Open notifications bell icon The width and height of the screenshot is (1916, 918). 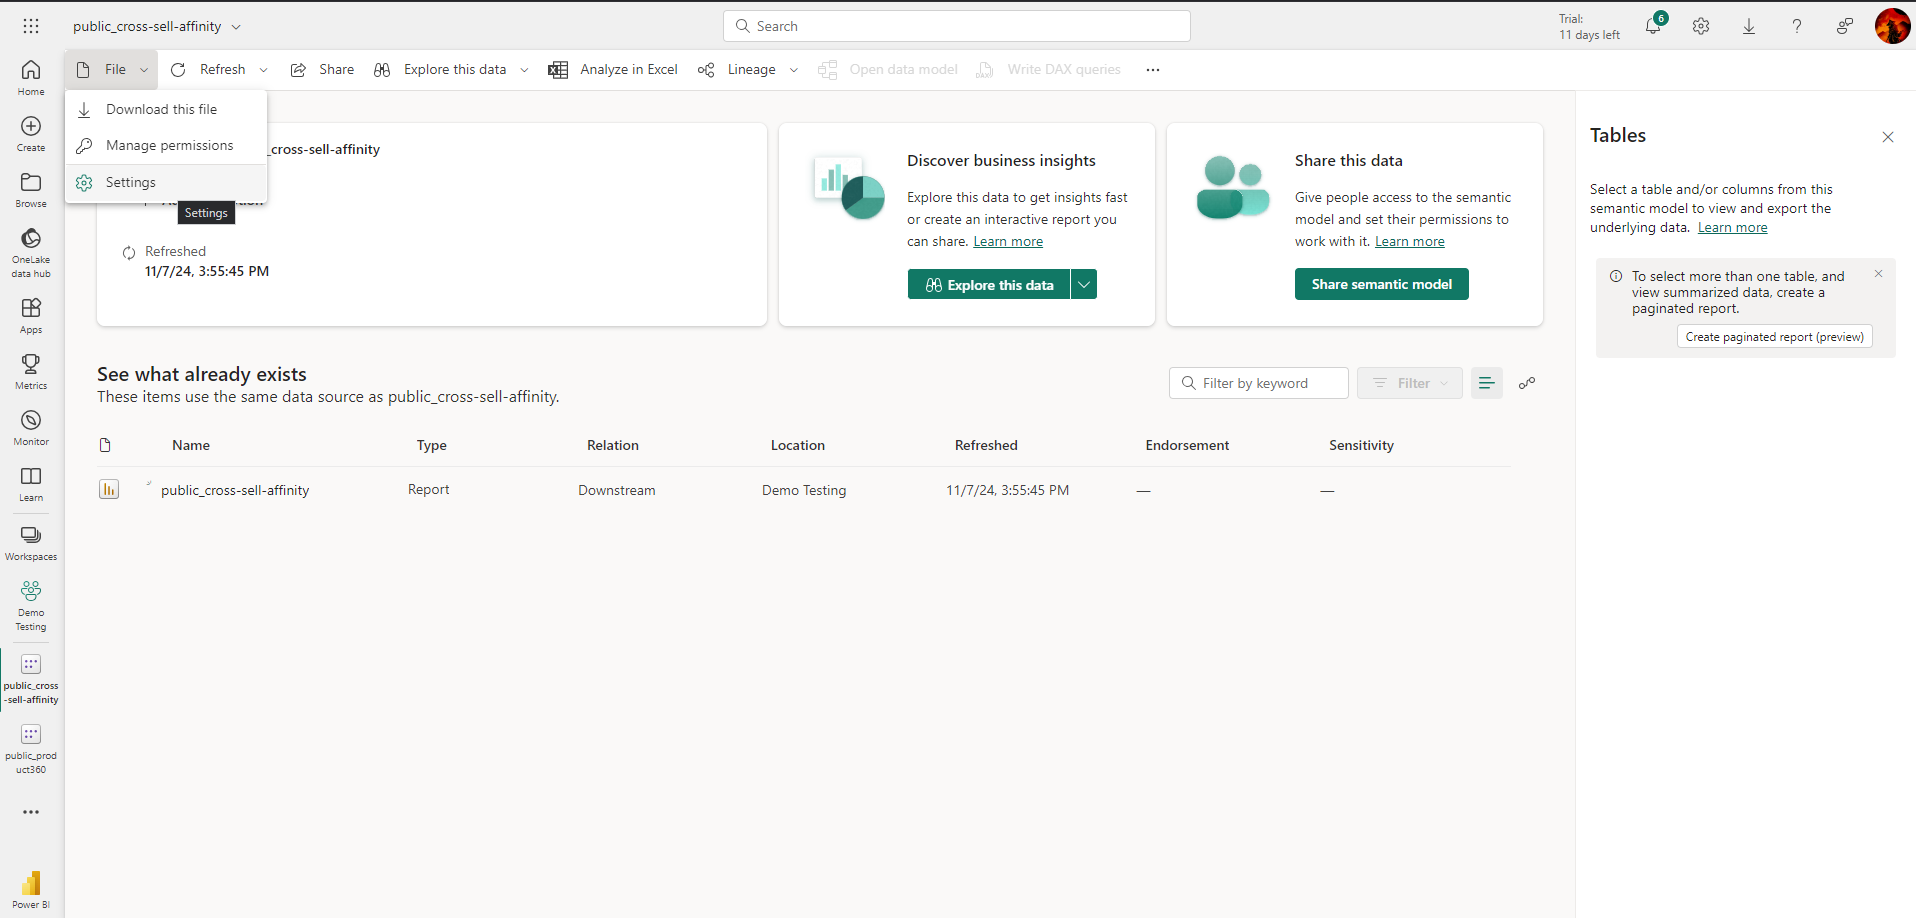(x=1653, y=26)
